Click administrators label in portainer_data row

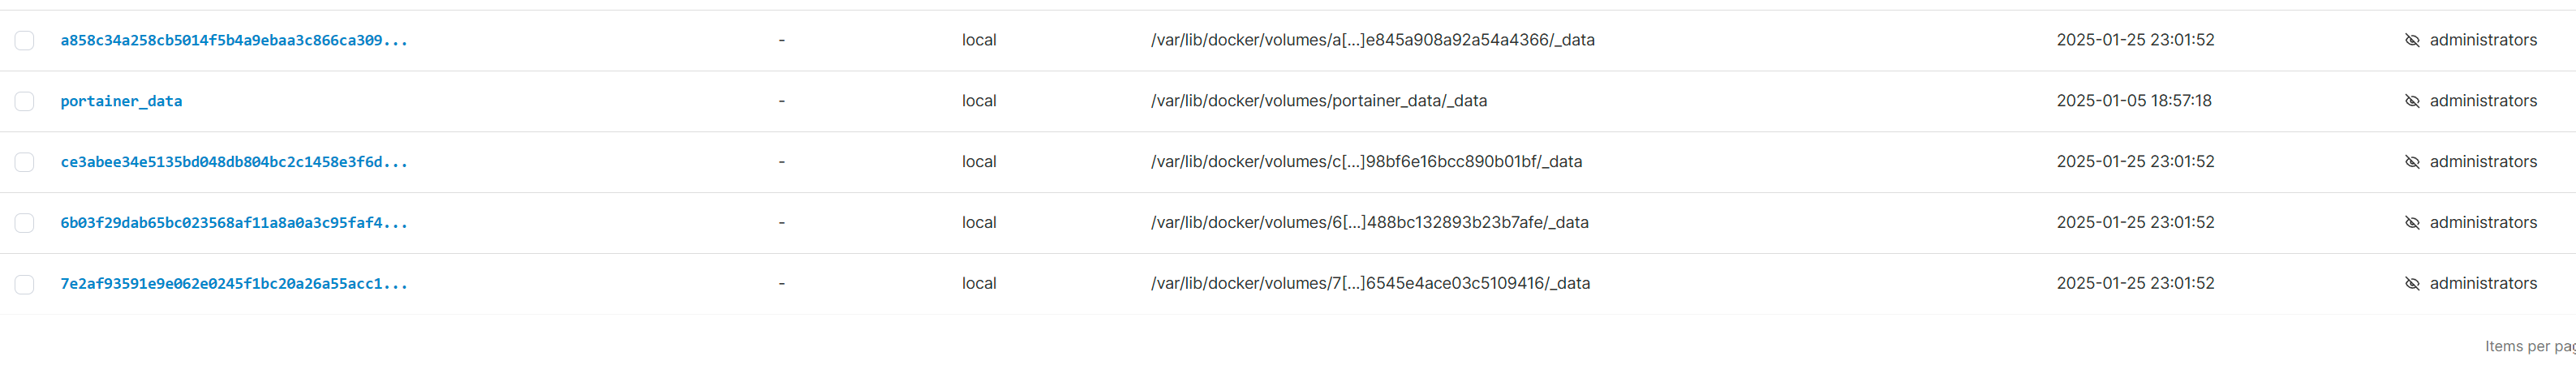tap(2483, 101)
